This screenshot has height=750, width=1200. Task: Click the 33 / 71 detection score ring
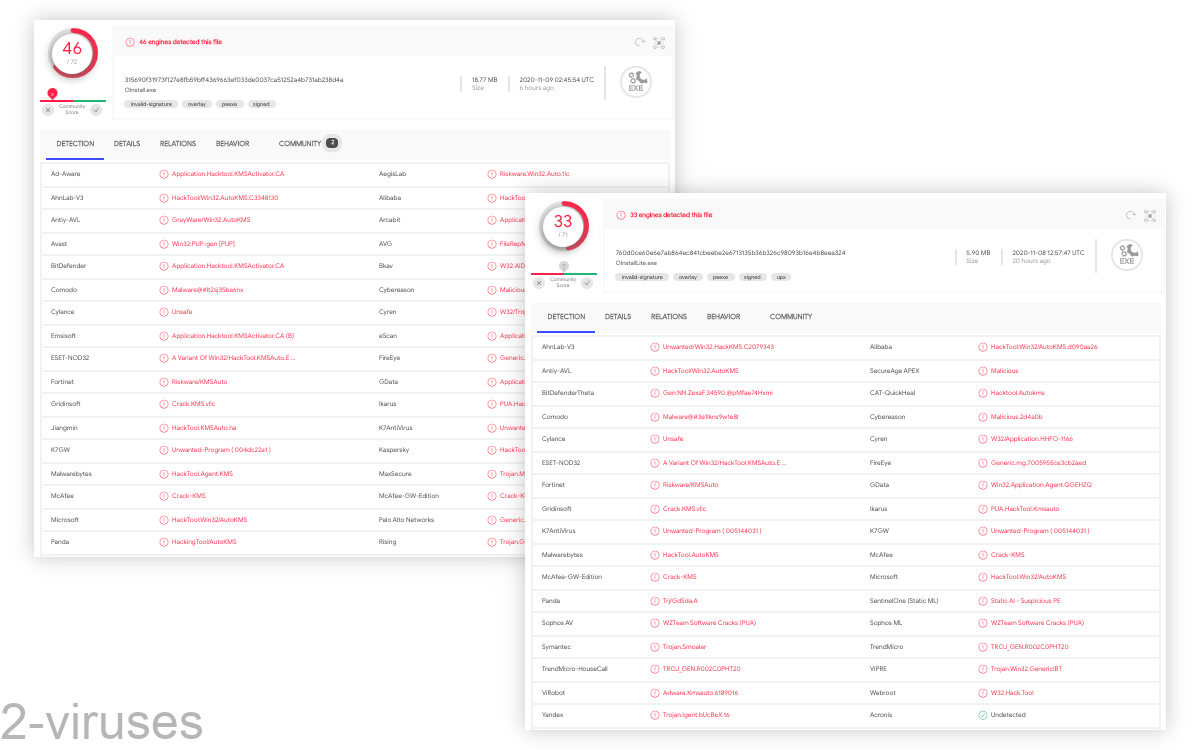563,225
